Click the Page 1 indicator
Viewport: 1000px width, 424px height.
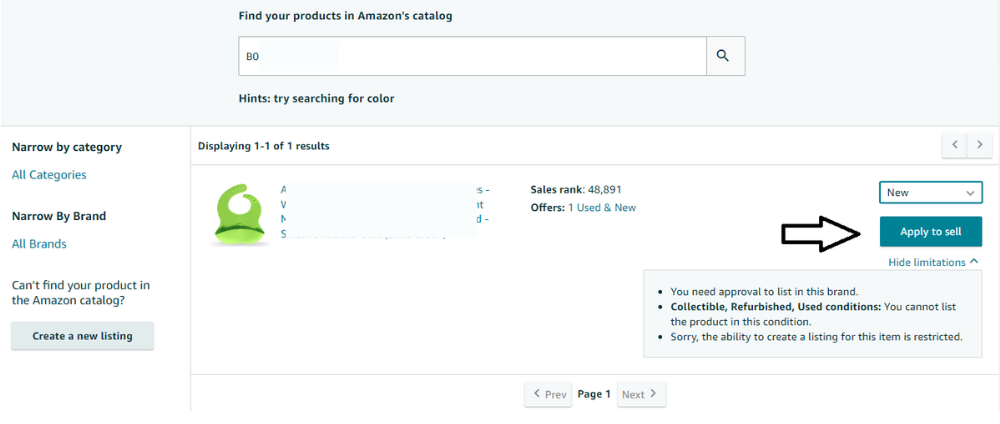point(594,394)
